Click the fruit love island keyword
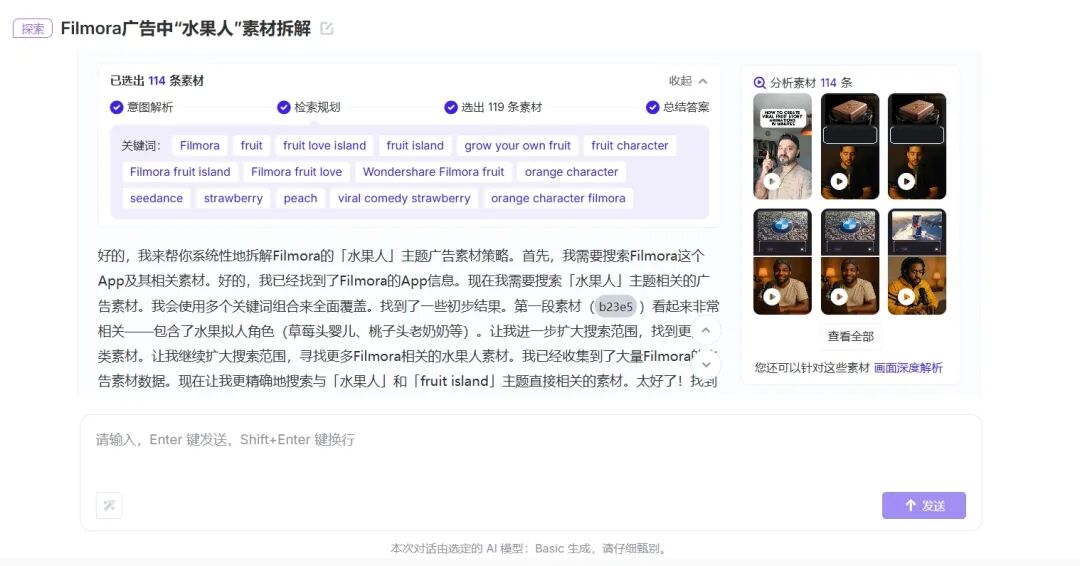The image size is (1080, 566). 324,145
